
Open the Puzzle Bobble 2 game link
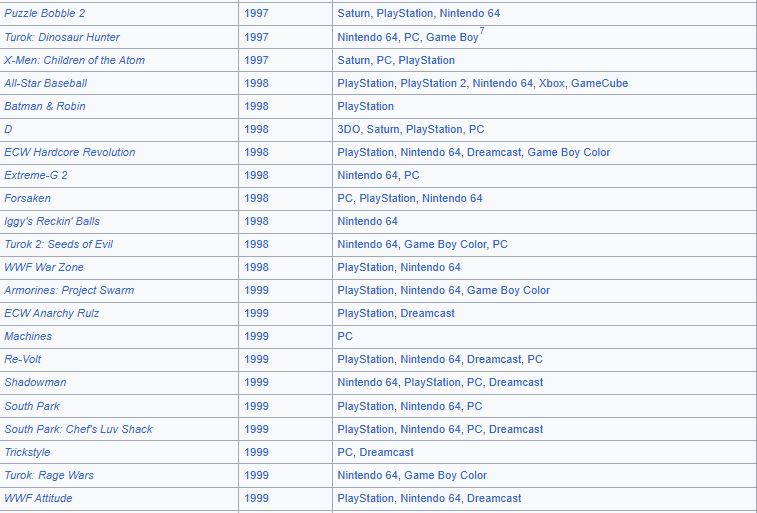[x=44, y=14]
